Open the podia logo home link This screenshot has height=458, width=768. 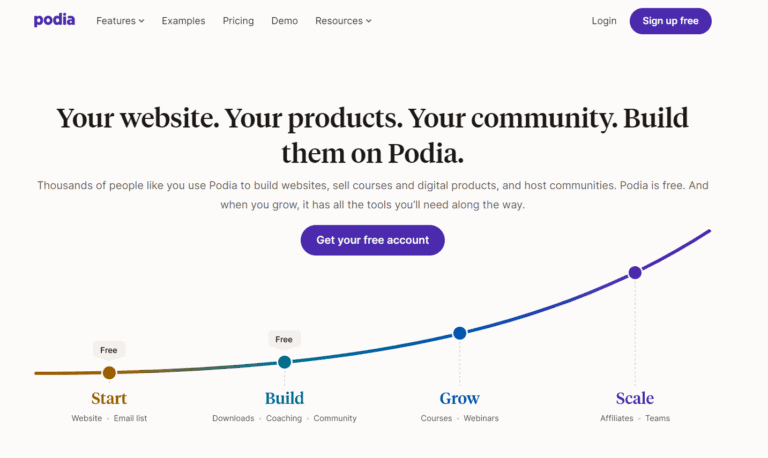click(54, 20)
